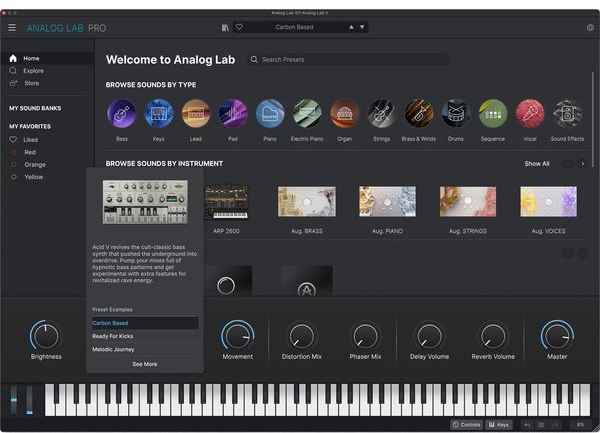Browse Keys sounds type icon
Viewport: 600px width, 433px height.
click(159, 113)
